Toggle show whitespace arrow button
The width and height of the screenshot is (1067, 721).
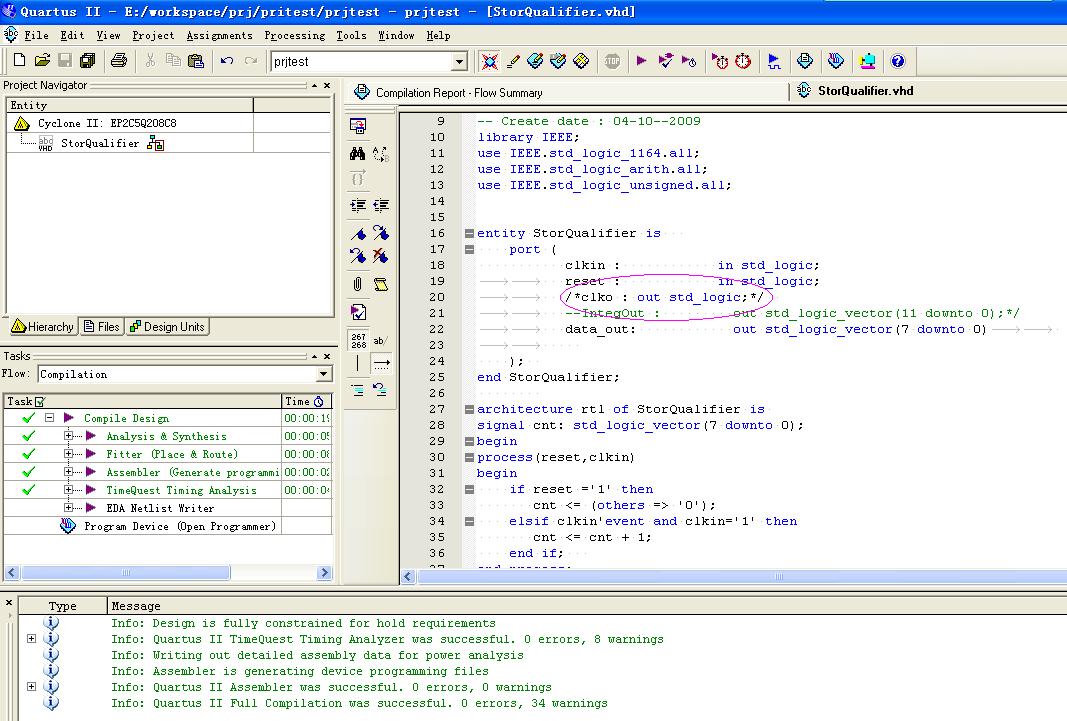pyautogui.click(x=381, y=363)
